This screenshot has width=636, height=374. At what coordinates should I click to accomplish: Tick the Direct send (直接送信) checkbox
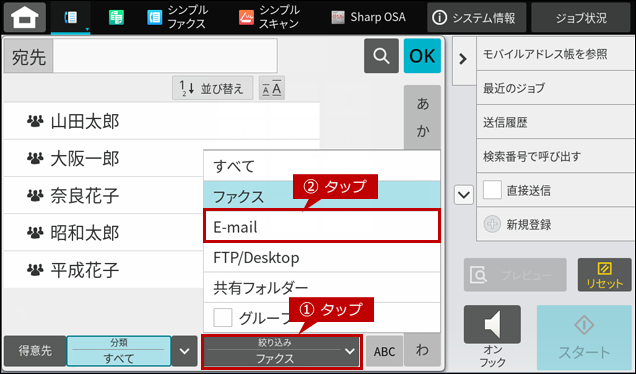tap(492, 190)
